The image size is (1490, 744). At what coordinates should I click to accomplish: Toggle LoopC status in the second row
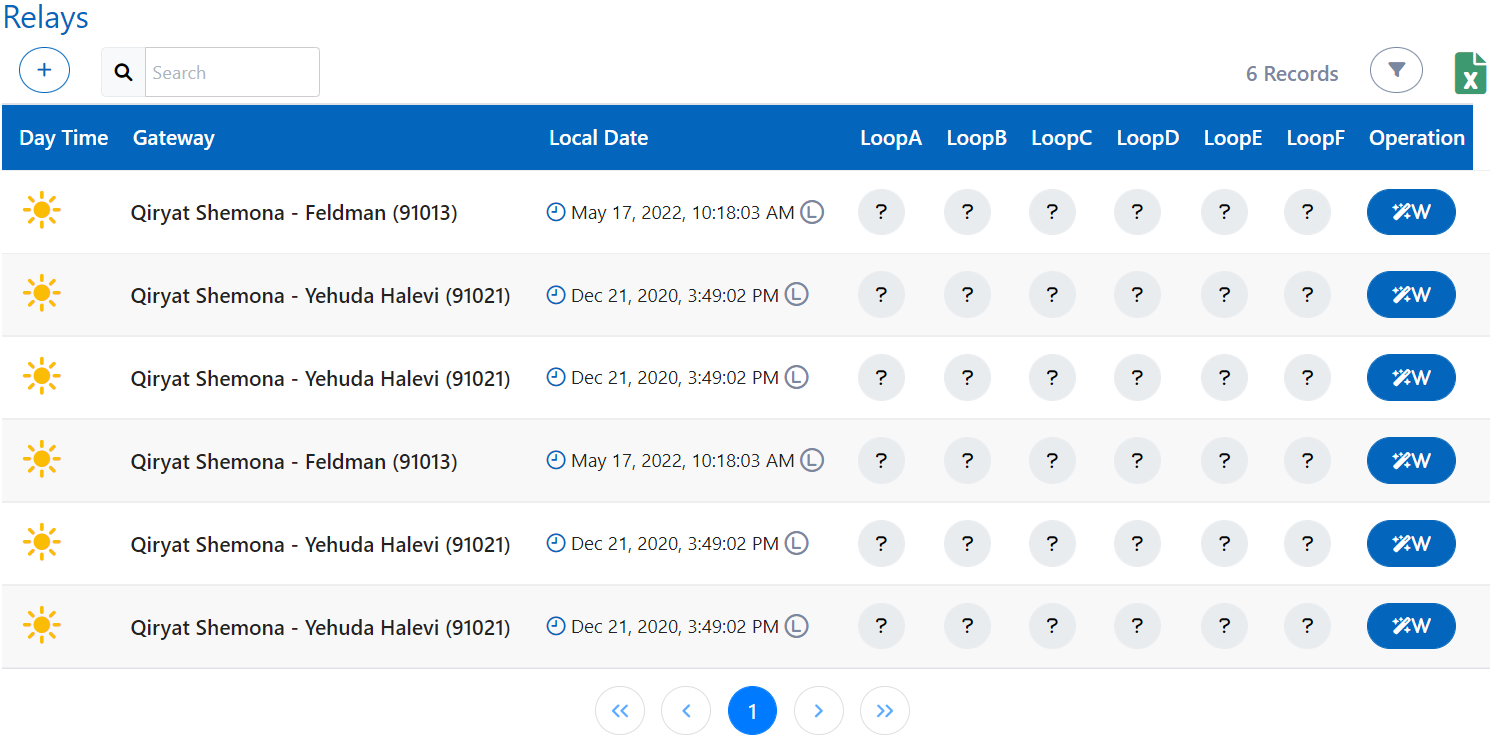coord(1052,295)
